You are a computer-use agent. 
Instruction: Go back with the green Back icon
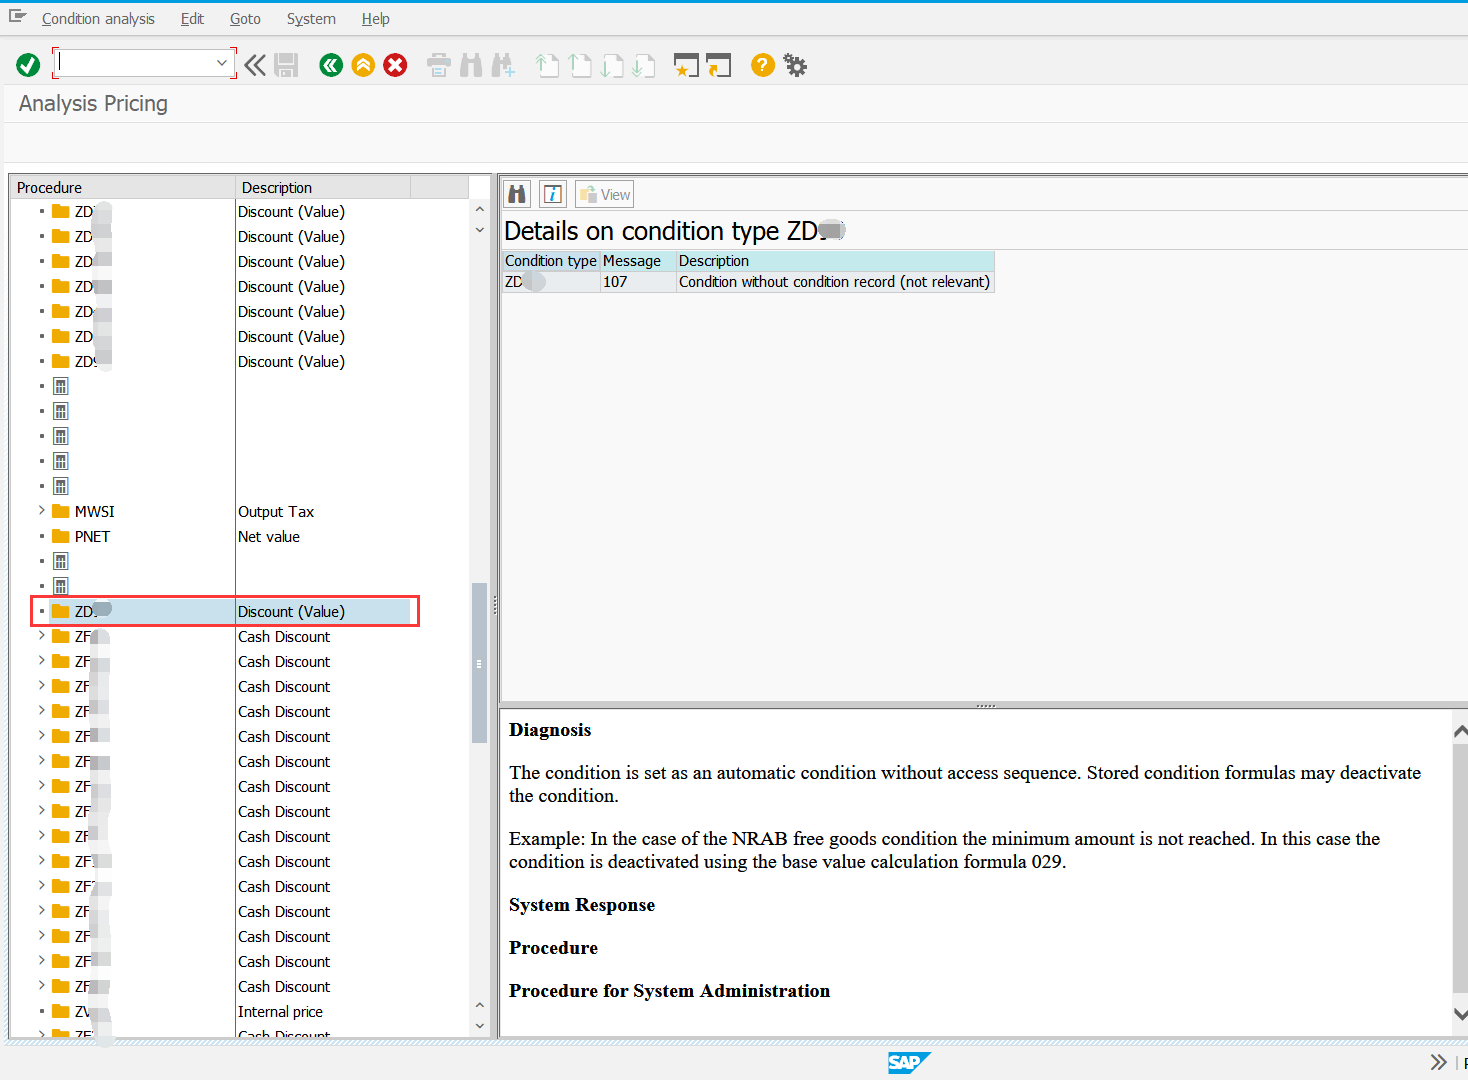tap(331, 65)
